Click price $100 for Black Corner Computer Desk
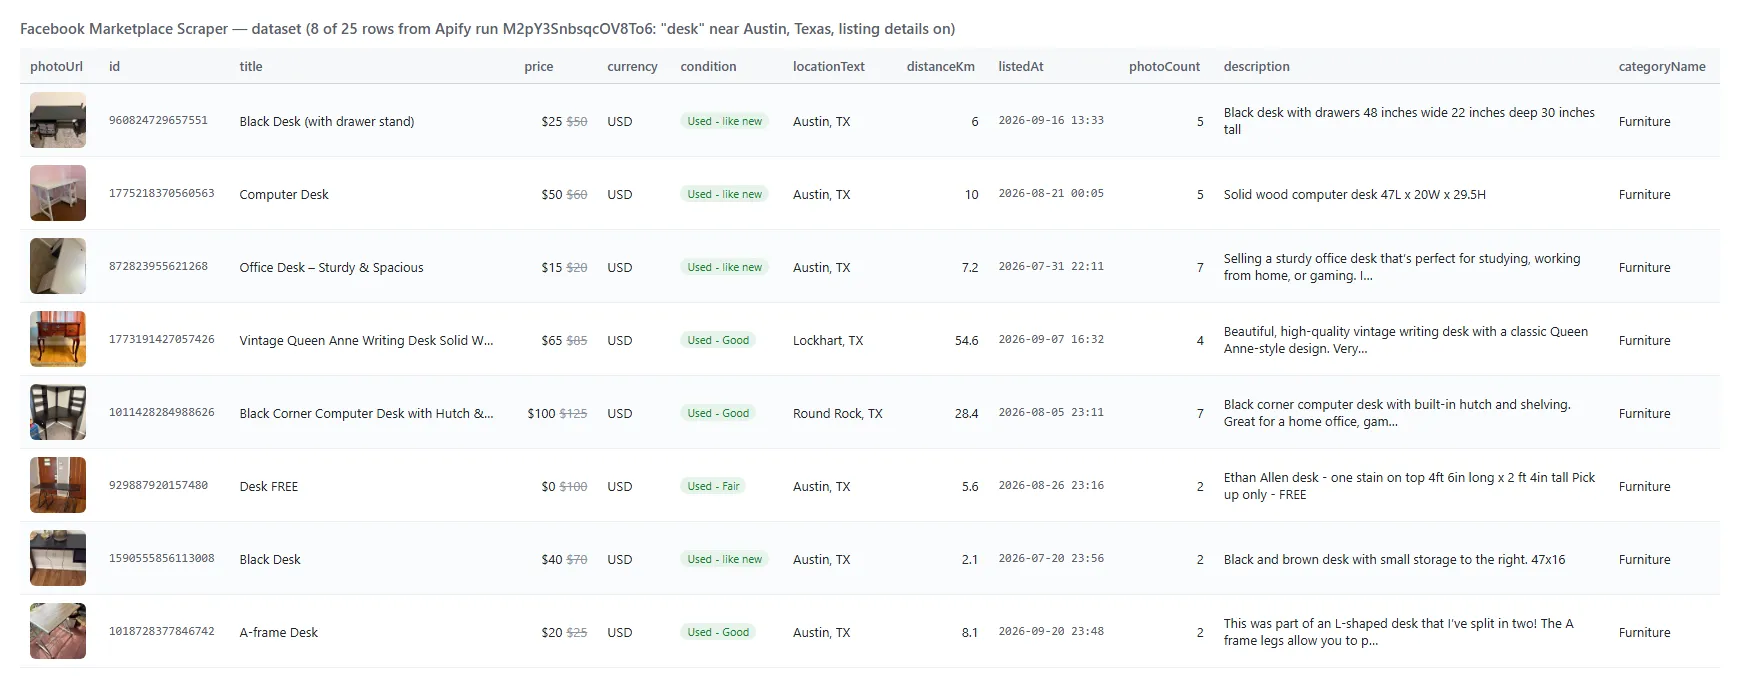This screenshot has height=686, width=1740. (541, 413)
